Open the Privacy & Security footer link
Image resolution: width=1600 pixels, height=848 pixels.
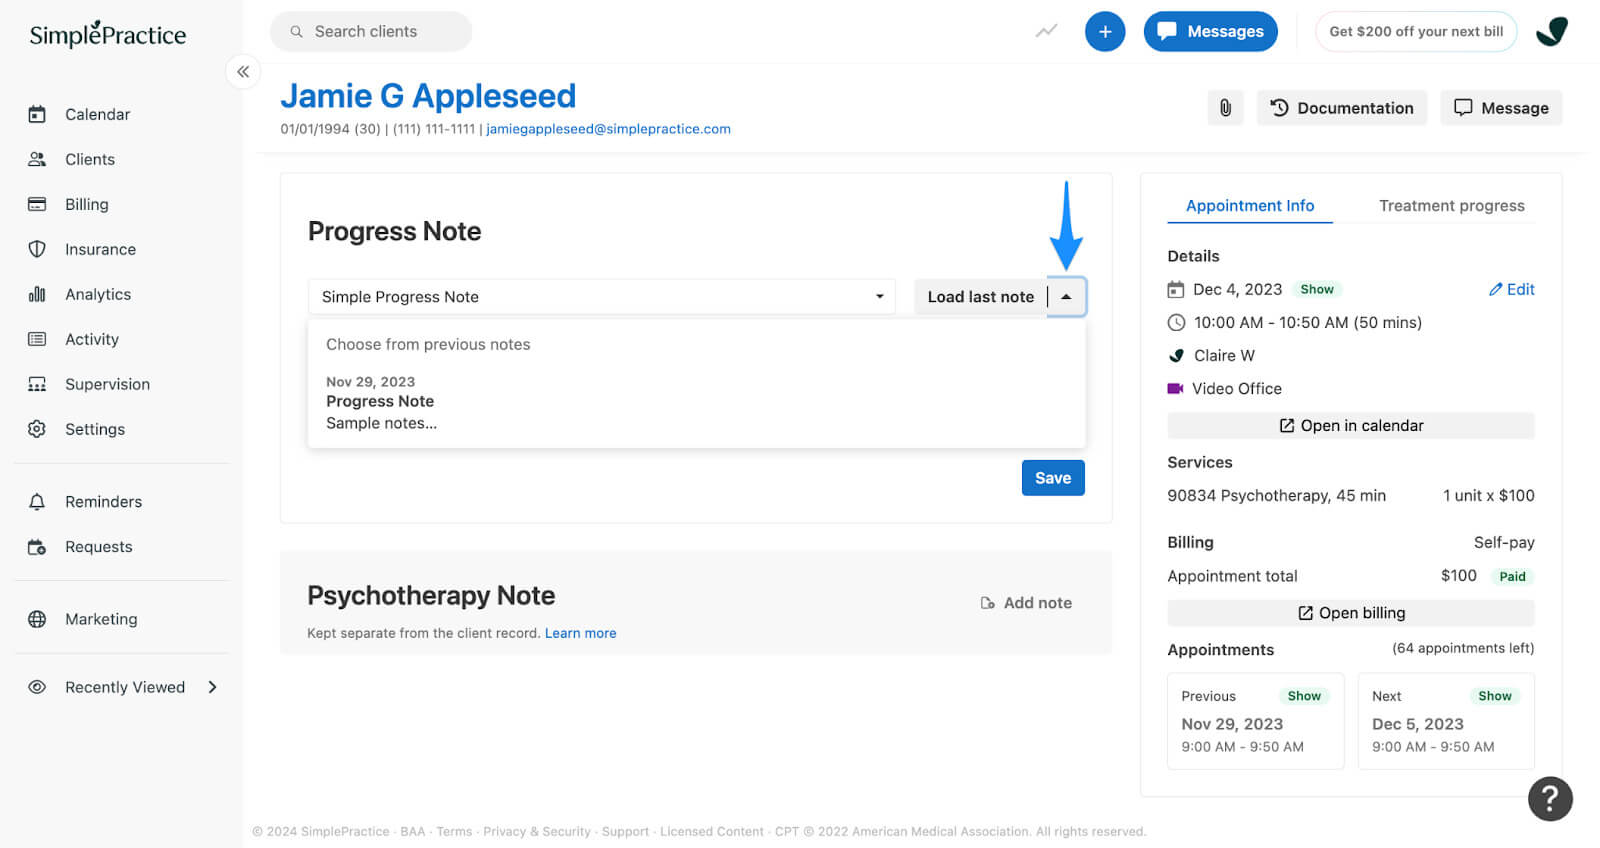tap(537, 832)
